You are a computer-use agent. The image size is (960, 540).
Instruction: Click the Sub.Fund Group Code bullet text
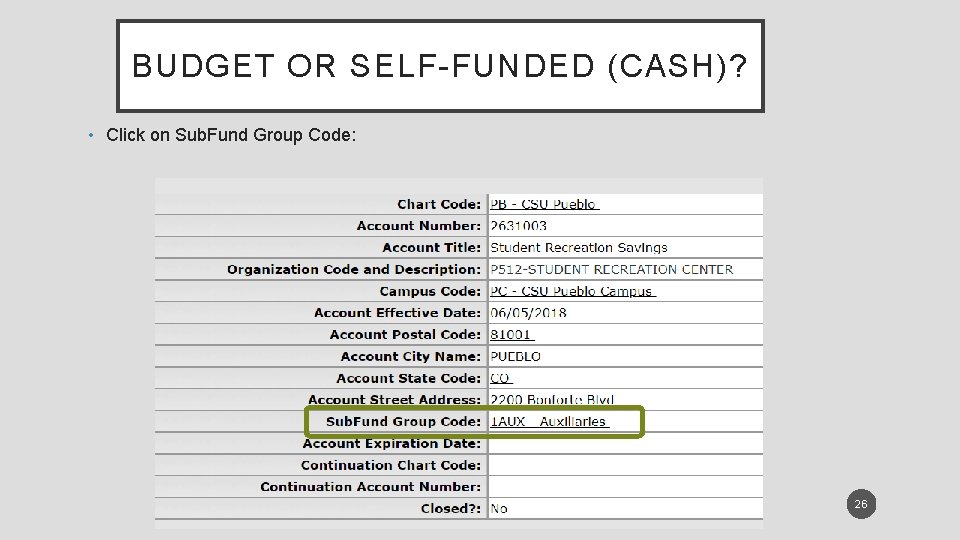tap(230, 135)
